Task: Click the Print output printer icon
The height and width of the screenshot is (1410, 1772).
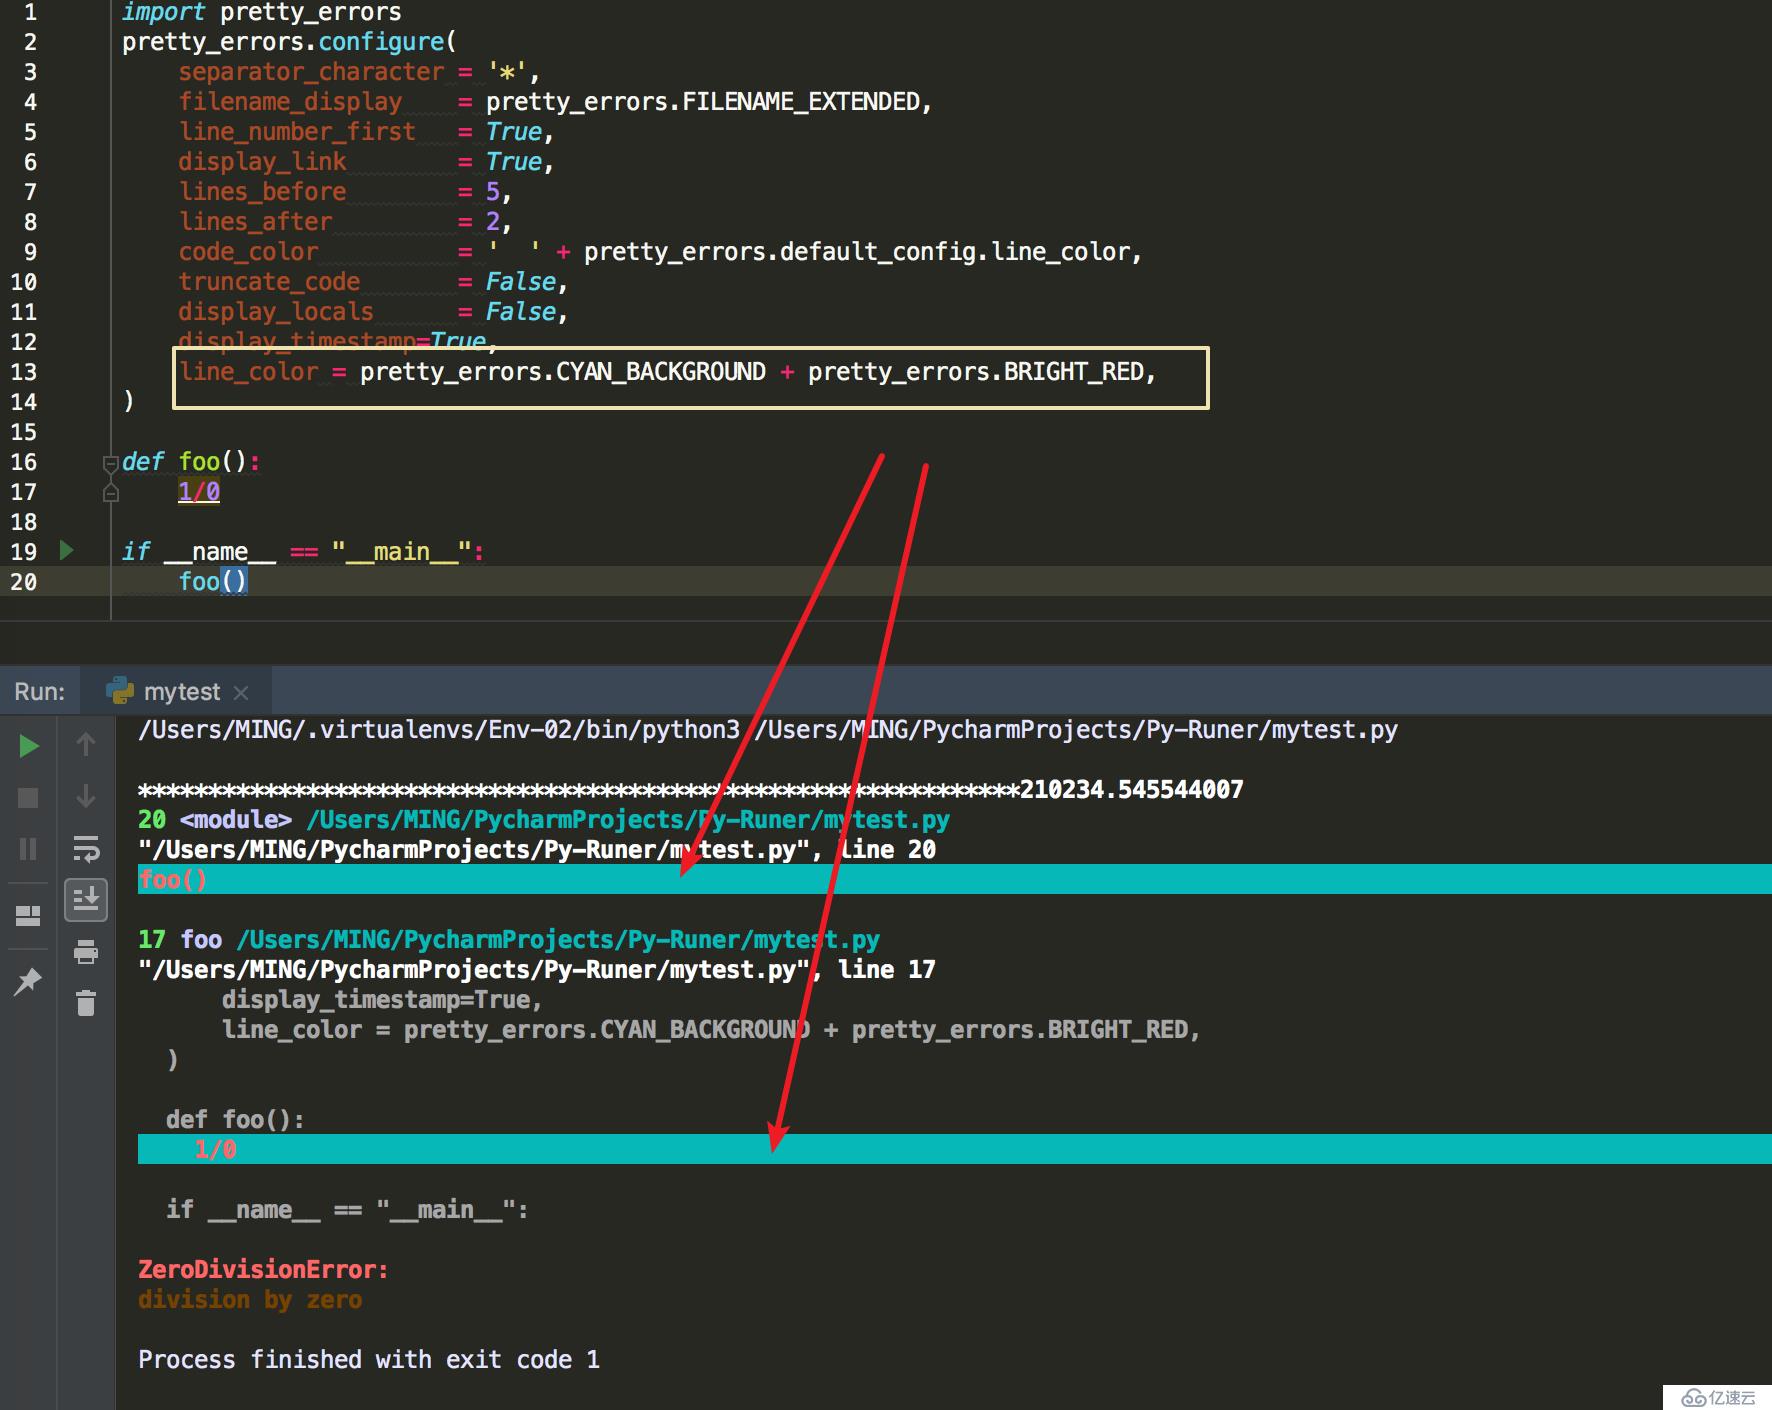Action: click(86, 951)
